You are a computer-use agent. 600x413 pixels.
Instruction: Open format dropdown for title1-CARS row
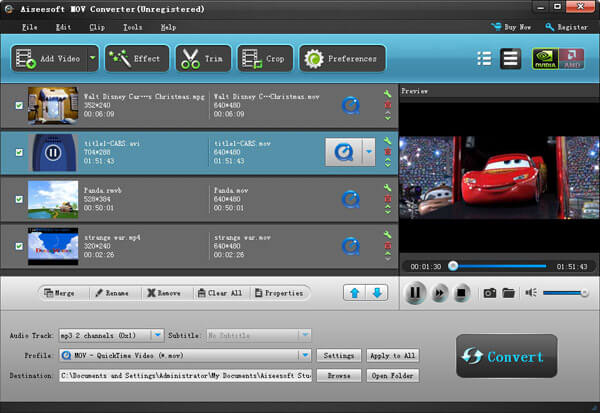coord(368,152)
